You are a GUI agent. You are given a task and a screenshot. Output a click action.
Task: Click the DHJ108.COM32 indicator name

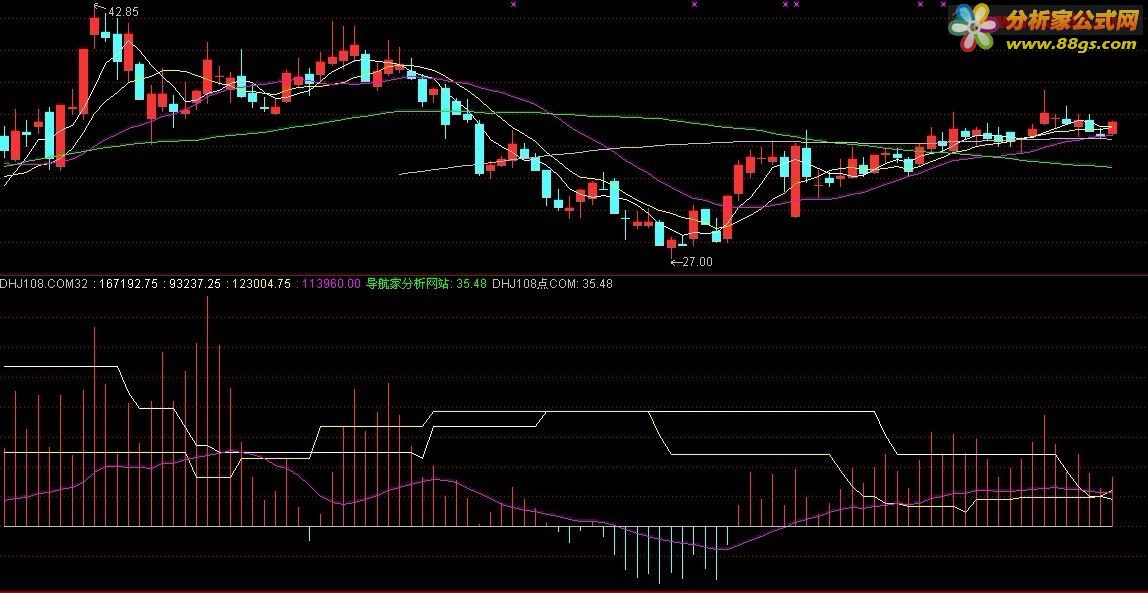45,284
